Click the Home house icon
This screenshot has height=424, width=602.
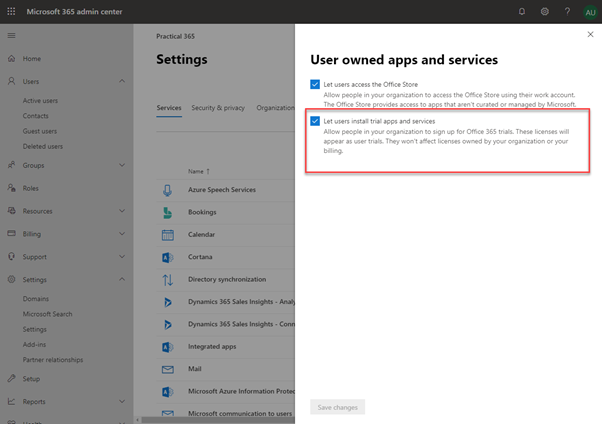pyautogui.click(x=12, y=58)
